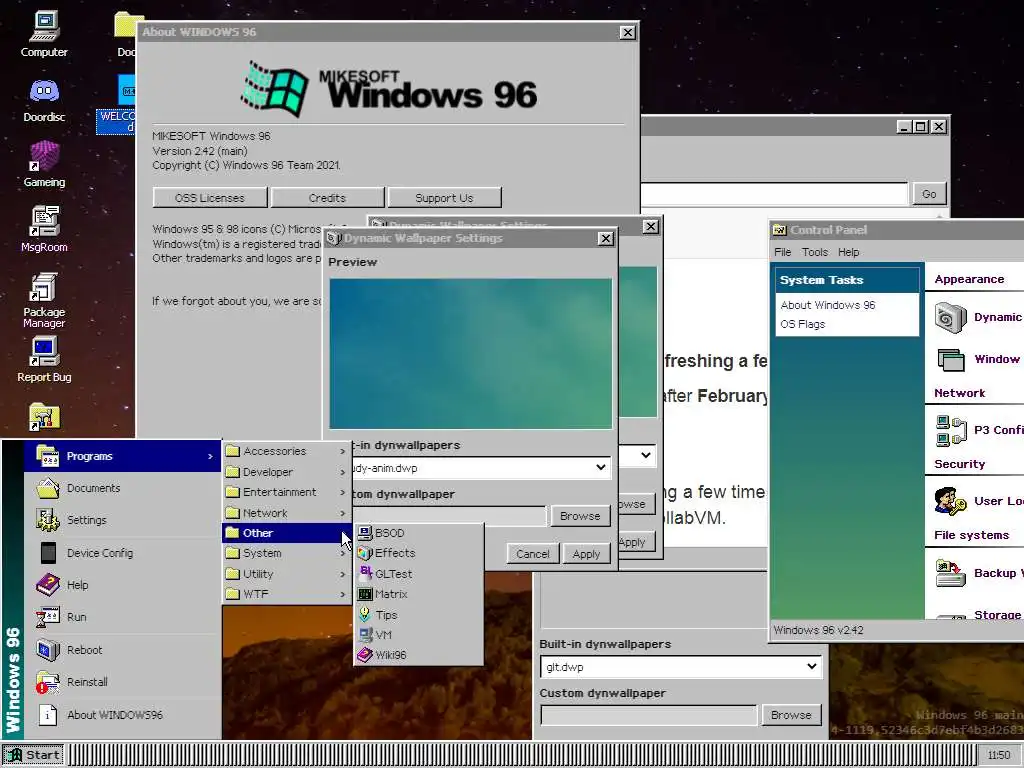Select Reinstall in the Start menu
Screen dimensions: 1024x768
(x=122, y=682)
